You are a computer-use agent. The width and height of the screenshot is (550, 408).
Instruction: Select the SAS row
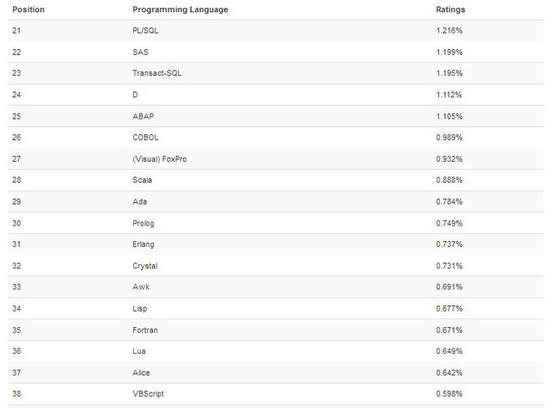(276, 52)
